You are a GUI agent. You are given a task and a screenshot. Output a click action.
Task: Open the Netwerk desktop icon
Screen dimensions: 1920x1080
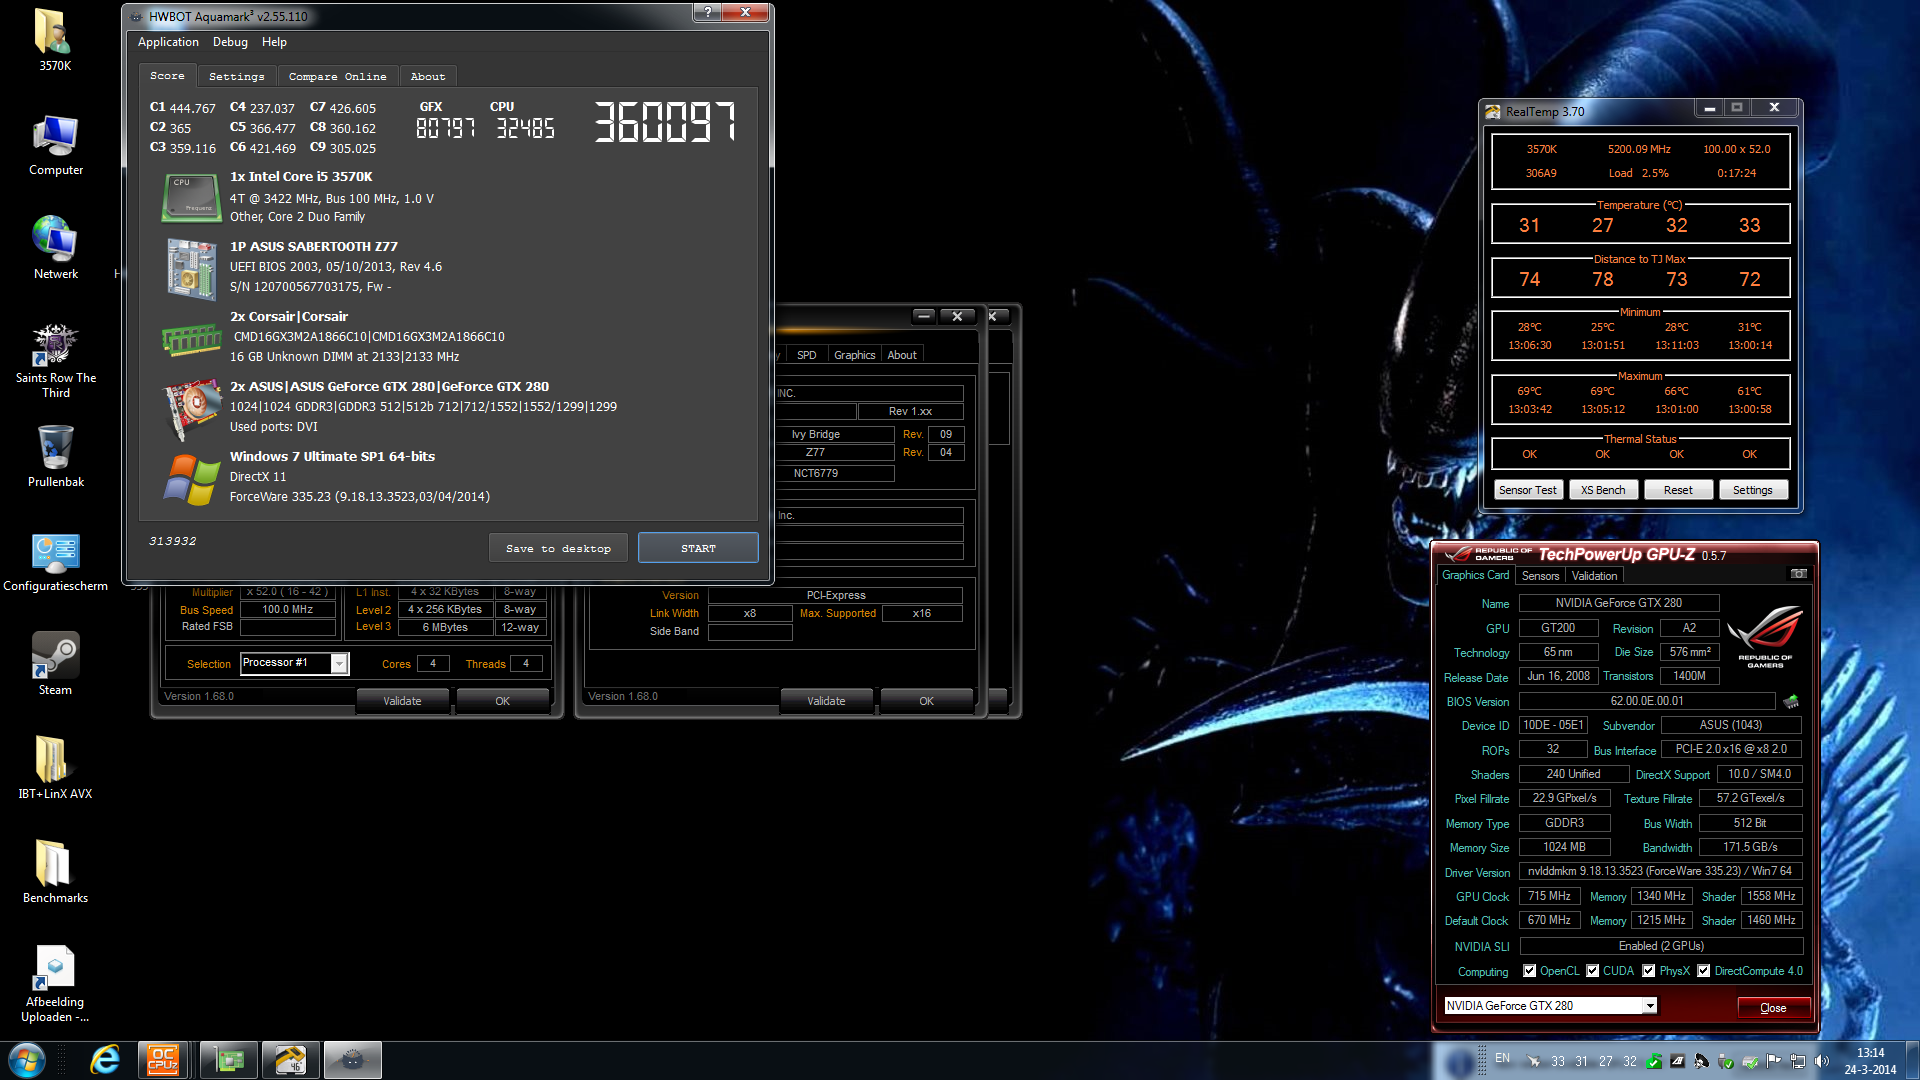click(x=55, y=248)
